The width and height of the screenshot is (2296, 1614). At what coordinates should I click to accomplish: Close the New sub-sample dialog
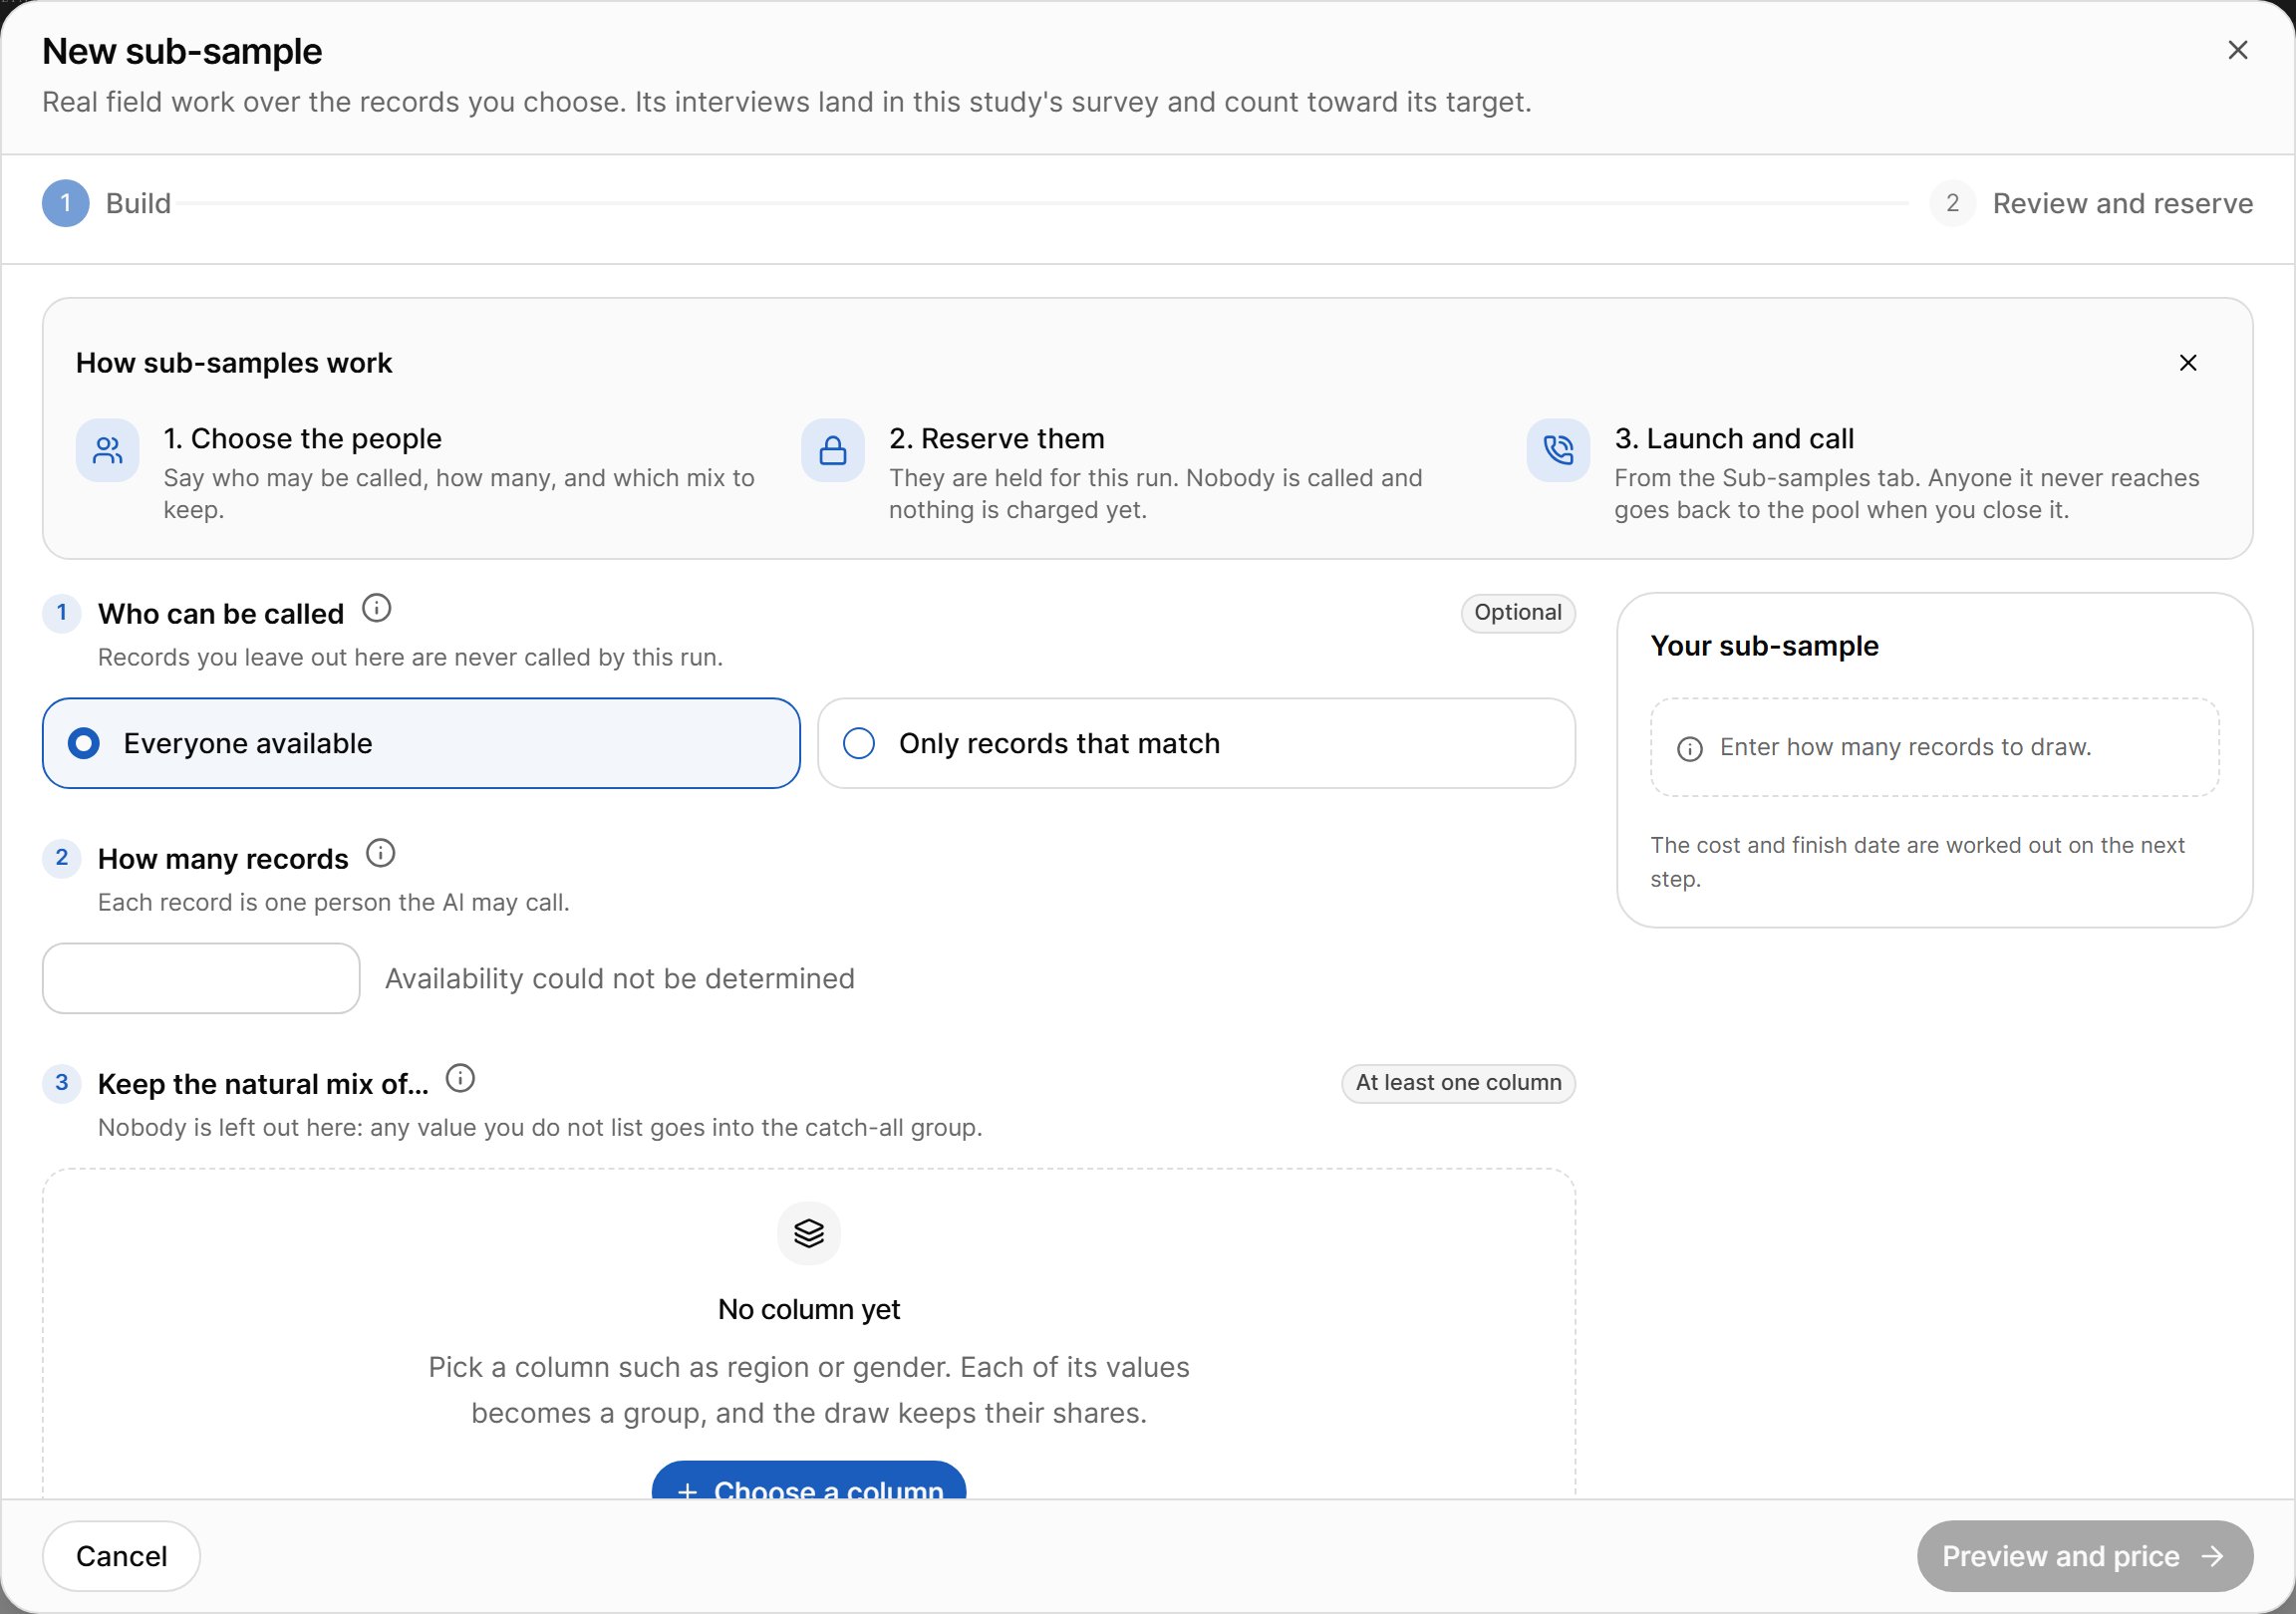[2237, 50]
